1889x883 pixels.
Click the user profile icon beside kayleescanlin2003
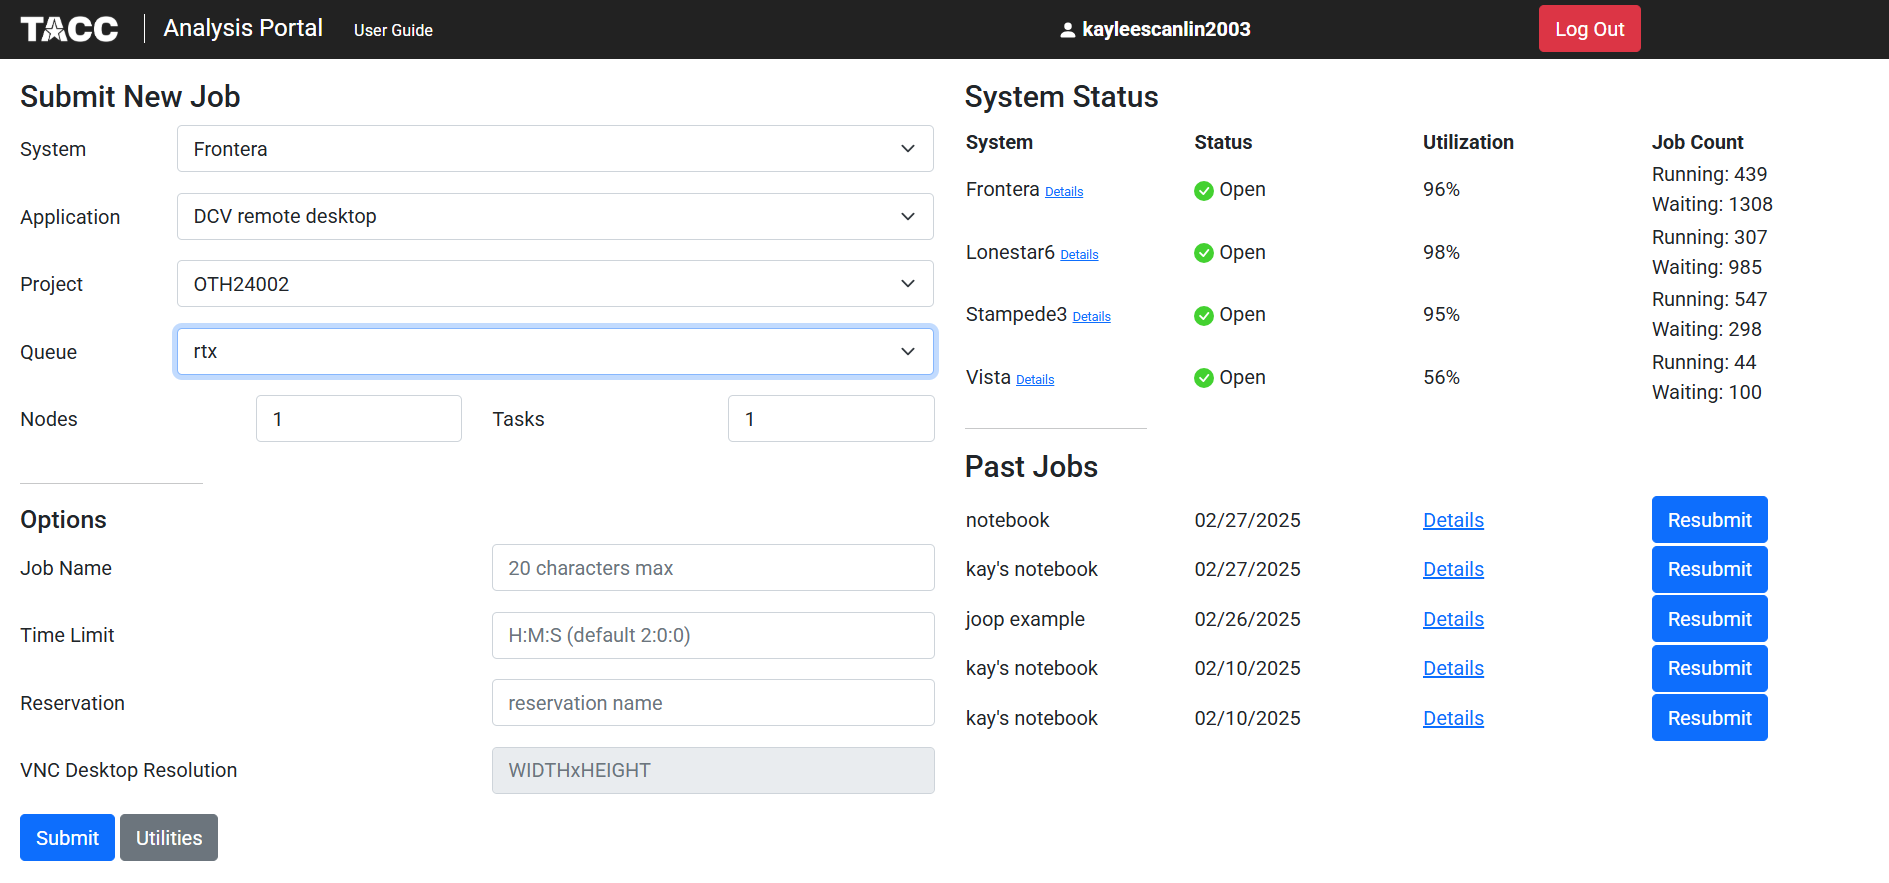click(x=1068, y=30)
